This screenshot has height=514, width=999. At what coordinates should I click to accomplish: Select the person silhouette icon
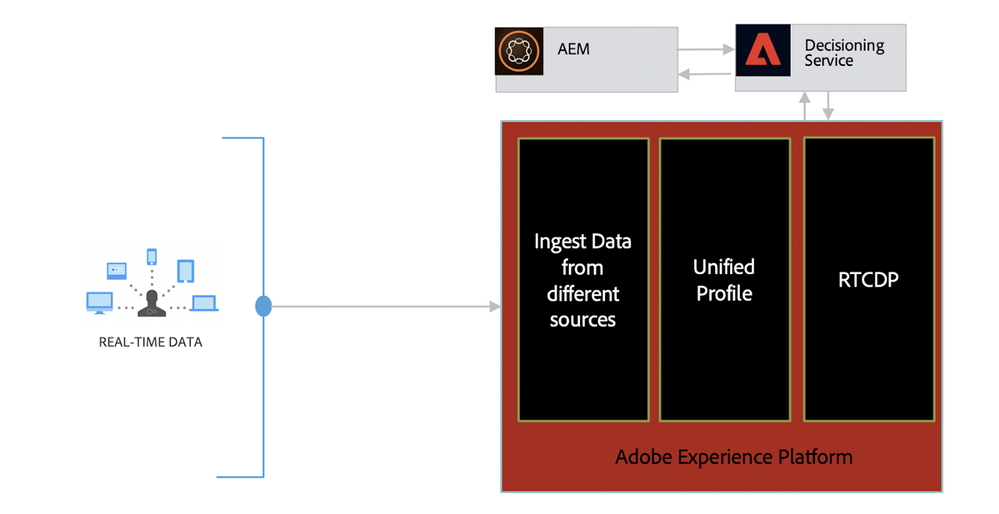pos(153,302)
